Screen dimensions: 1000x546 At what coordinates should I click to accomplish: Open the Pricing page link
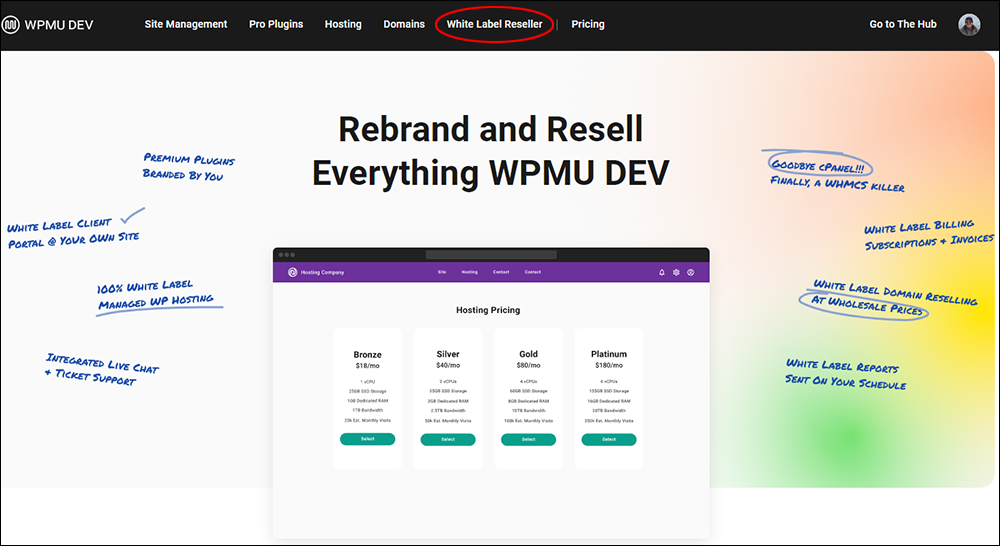point(588,24)
